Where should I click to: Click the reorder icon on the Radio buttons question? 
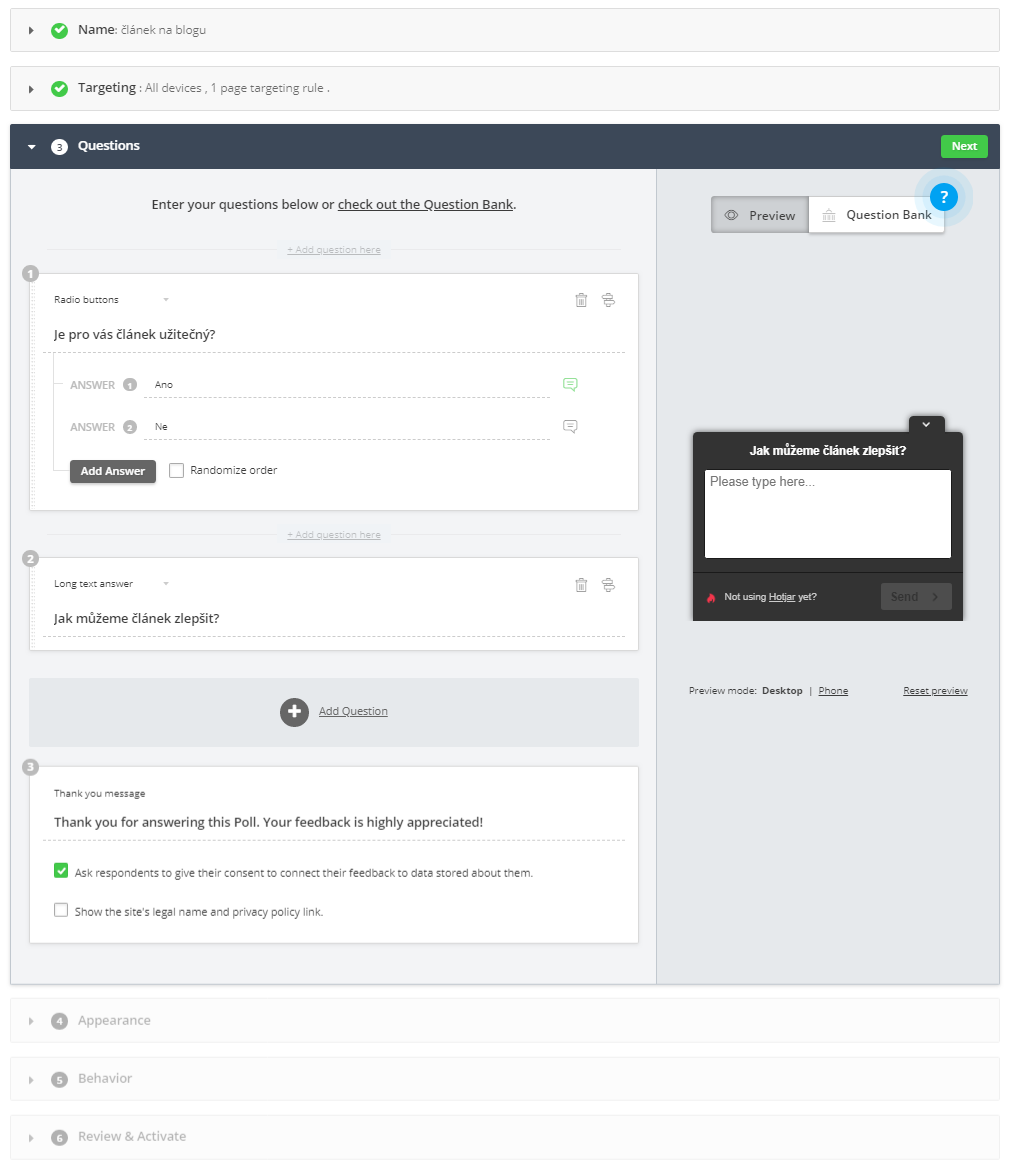point(608,300)
